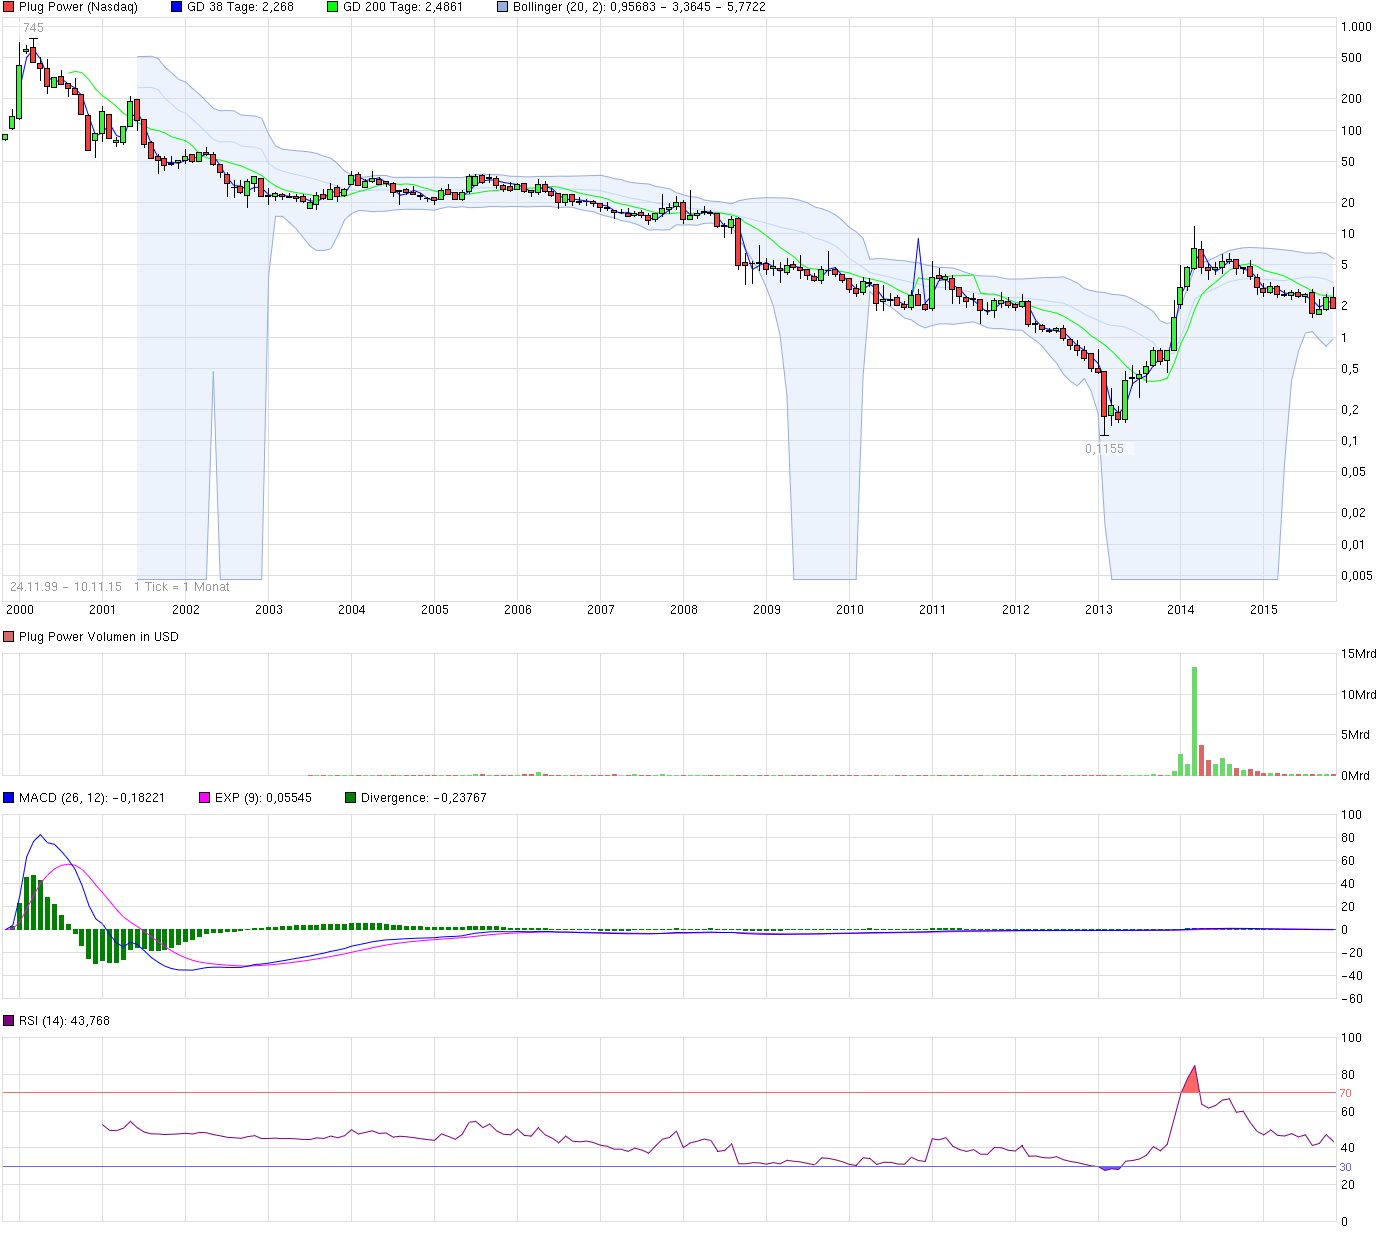Click the '0,5' price axis label
1394x1237 pixels.
click(1350, 369)
